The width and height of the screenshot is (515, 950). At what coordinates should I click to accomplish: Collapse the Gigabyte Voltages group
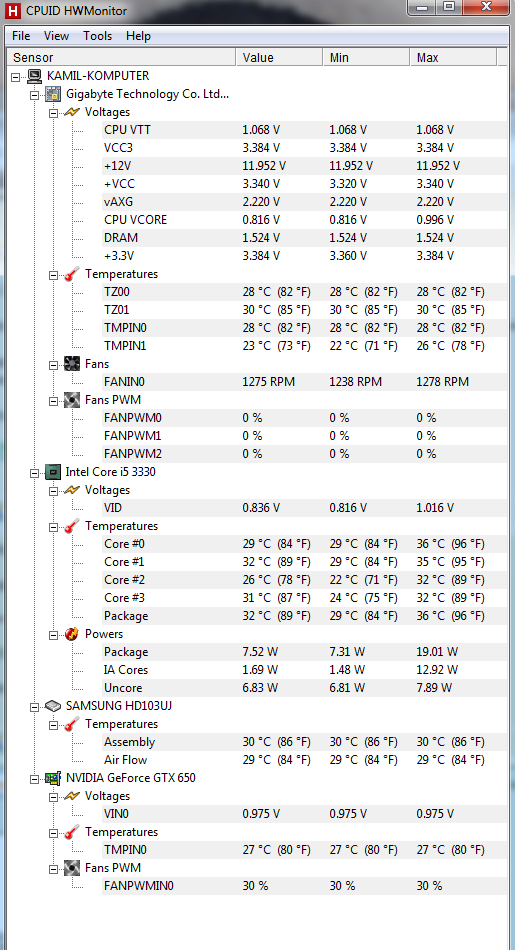click(53, 112)
